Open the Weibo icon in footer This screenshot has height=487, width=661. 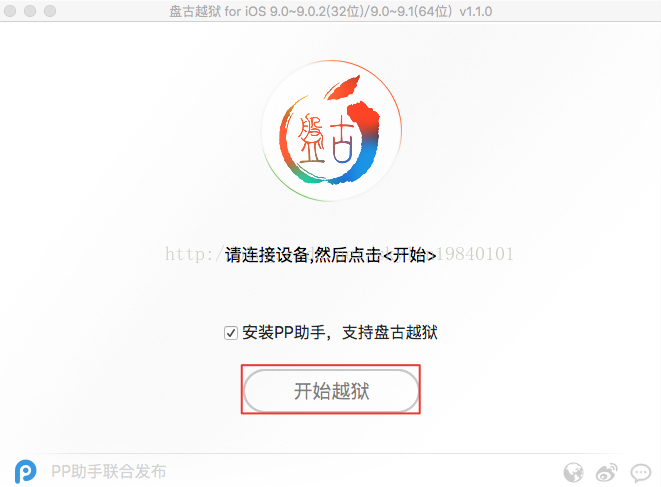point(607,472)
